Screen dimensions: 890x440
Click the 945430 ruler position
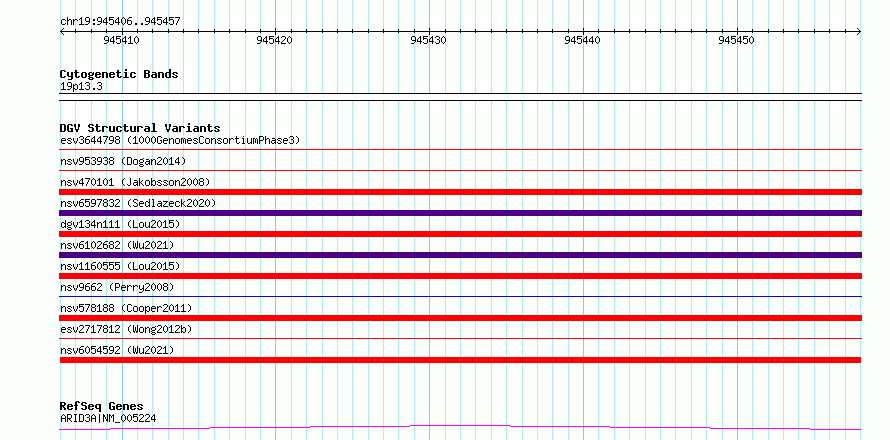coord(429,40)
